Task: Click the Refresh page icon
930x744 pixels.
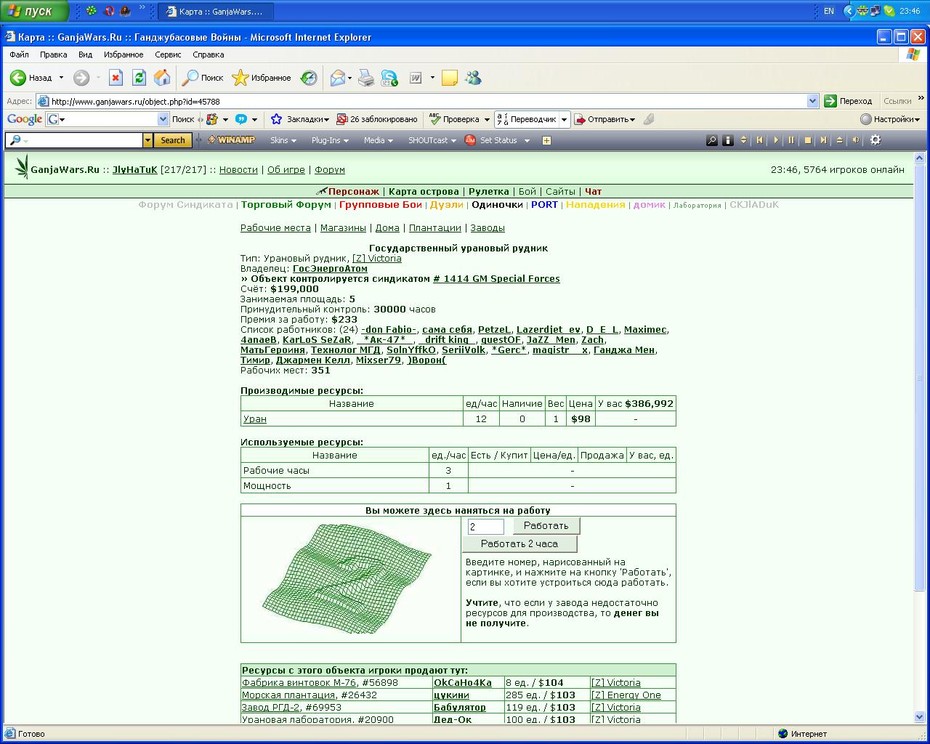Action: coord(139,78)
